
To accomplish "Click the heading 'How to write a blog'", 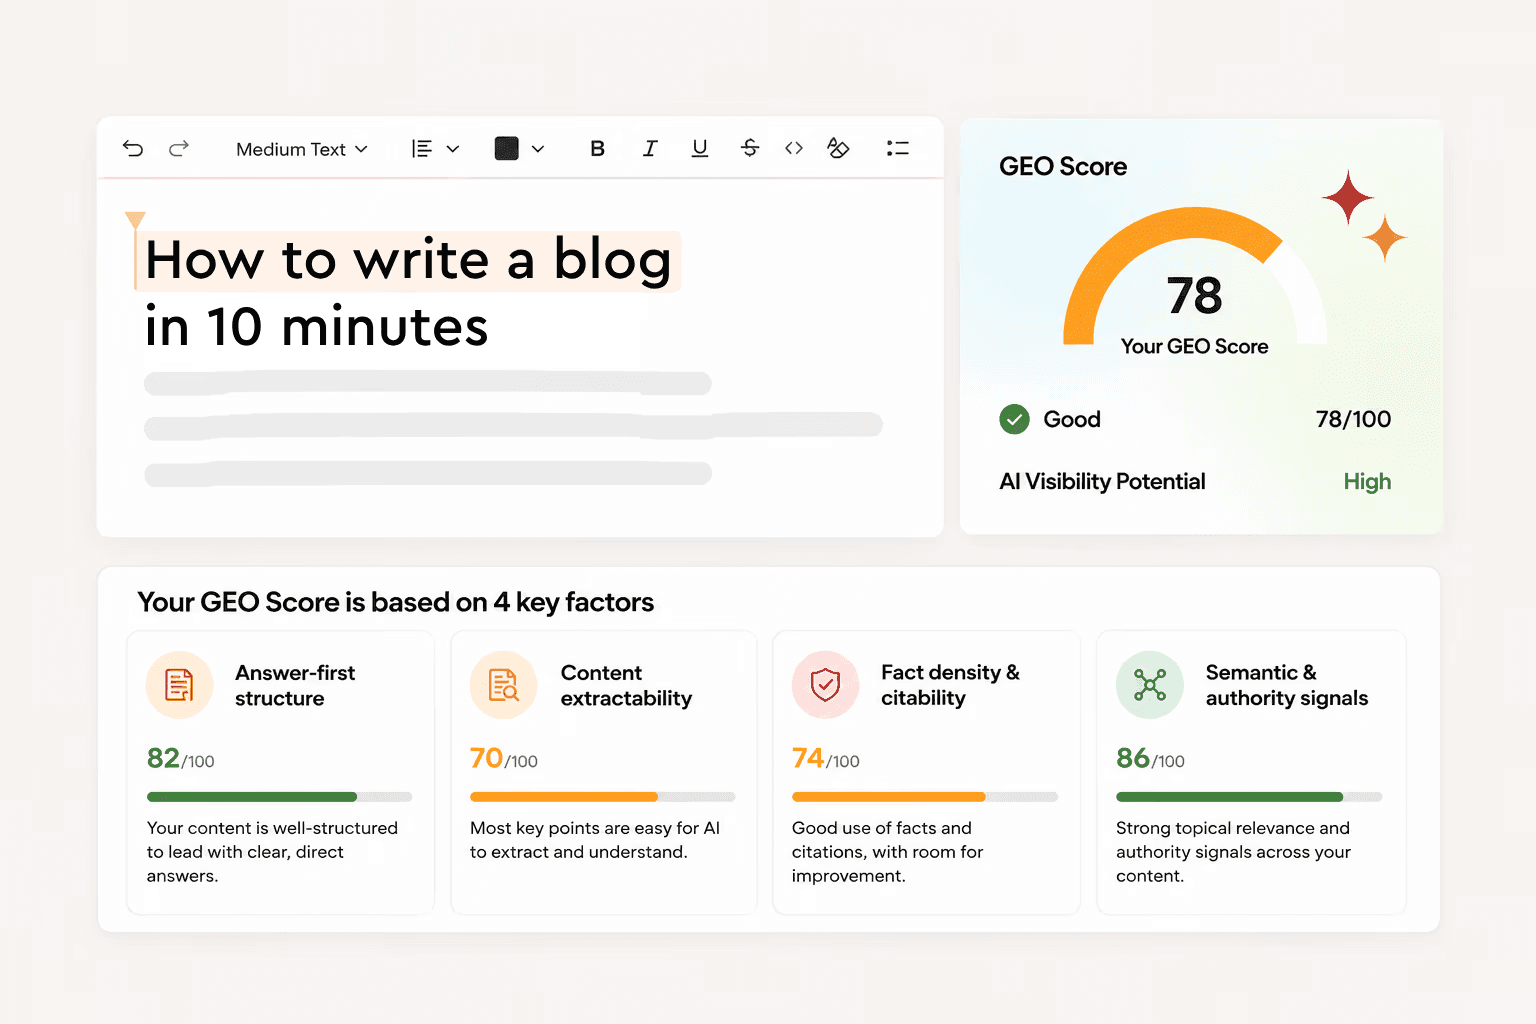I will (408, 261).
